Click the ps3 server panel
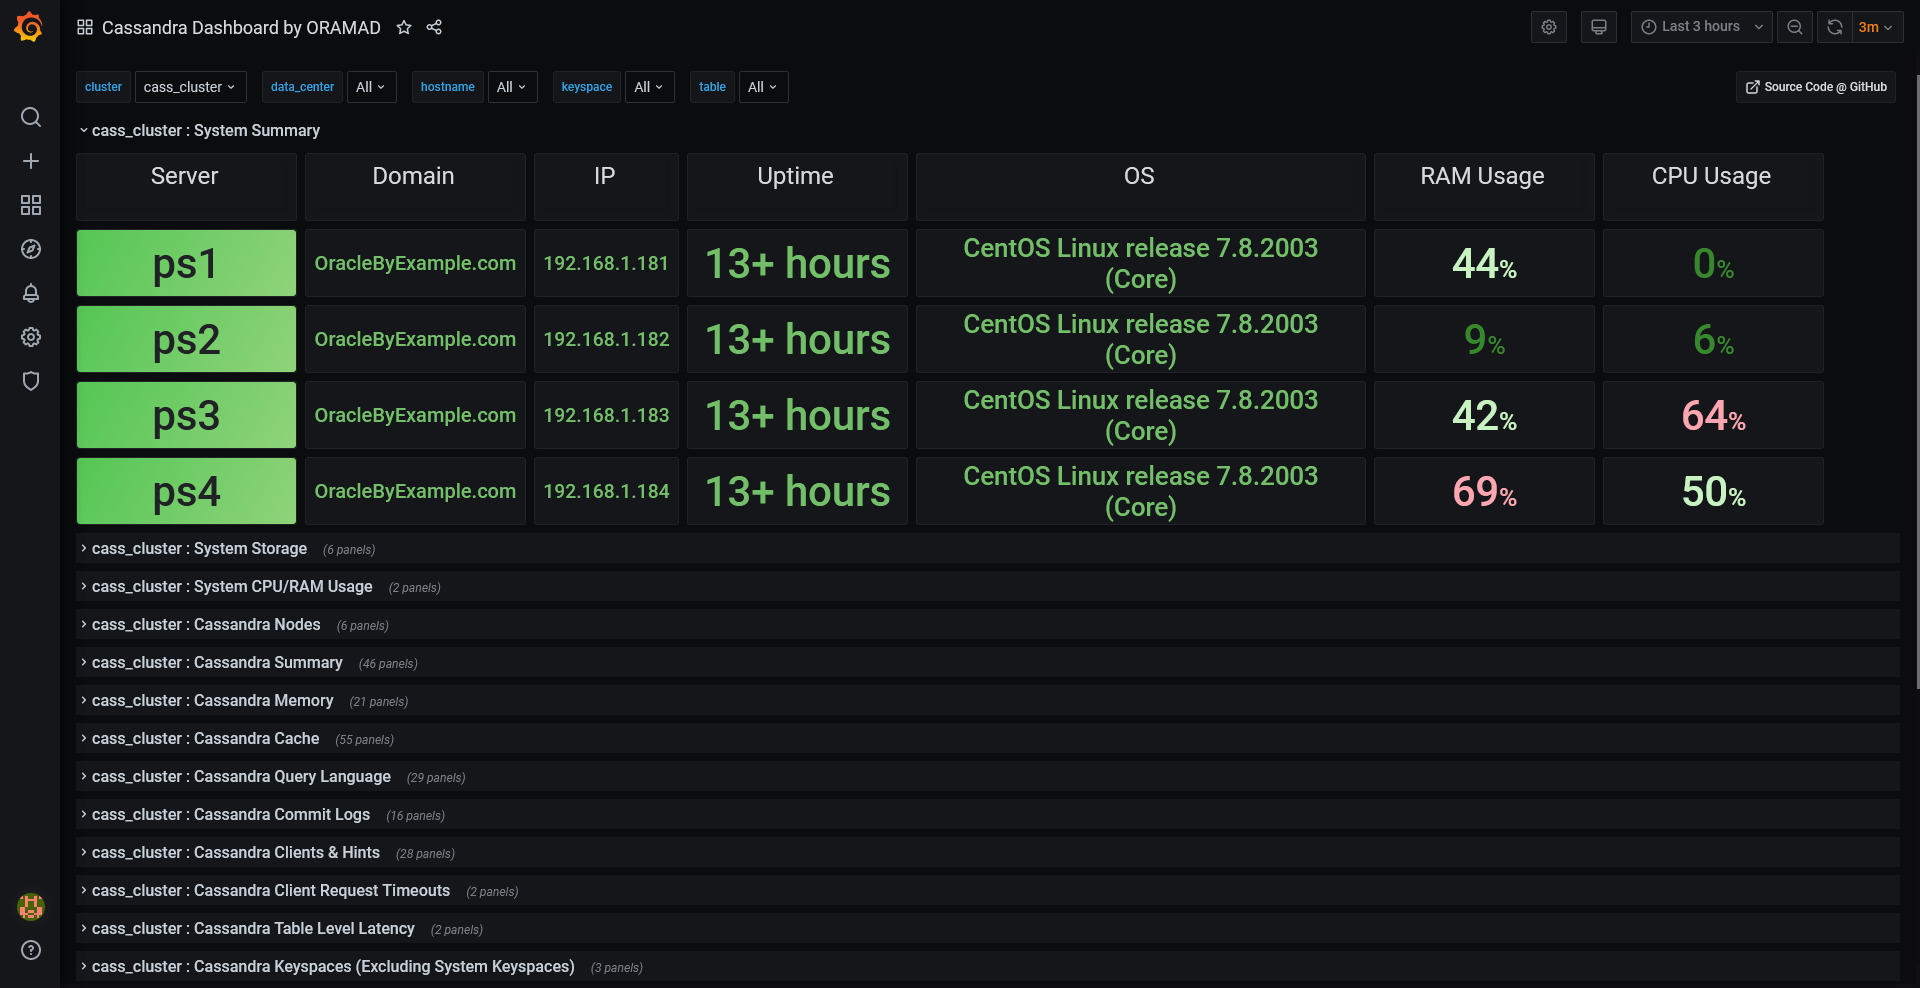1920x988 pixels. (x=186, y=415)
